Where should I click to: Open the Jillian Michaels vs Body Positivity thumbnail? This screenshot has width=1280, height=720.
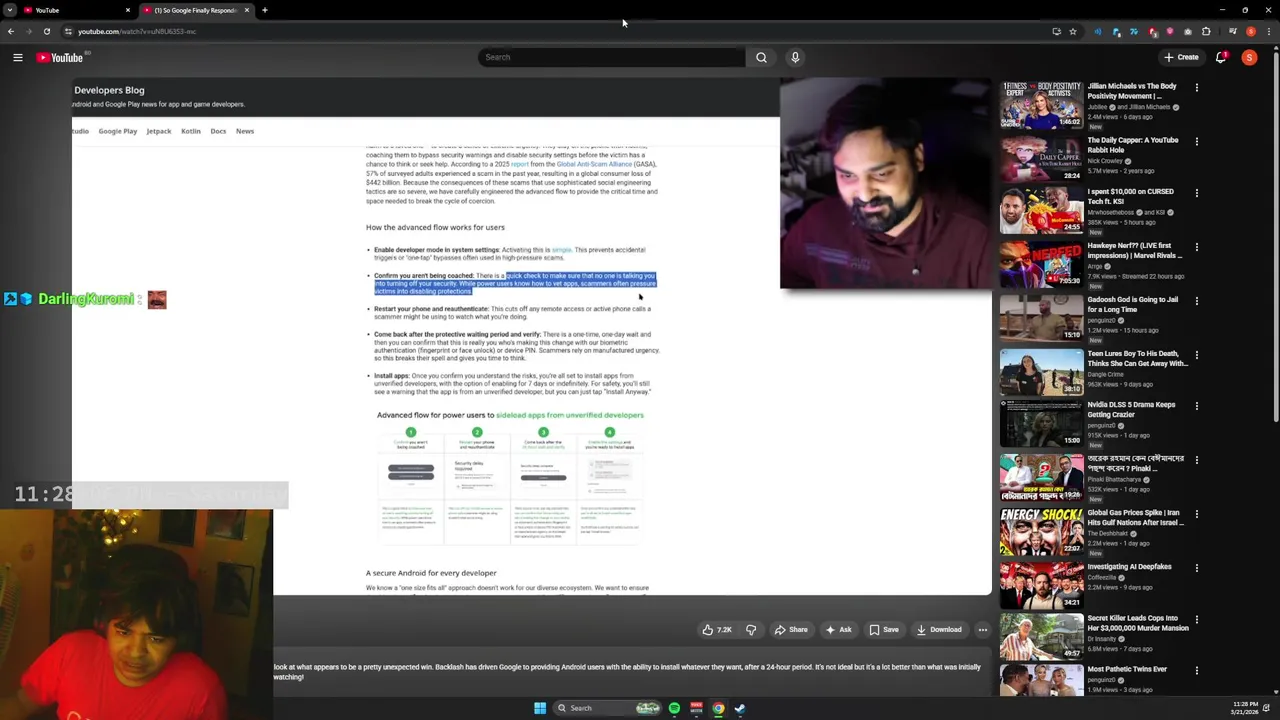1041,104
